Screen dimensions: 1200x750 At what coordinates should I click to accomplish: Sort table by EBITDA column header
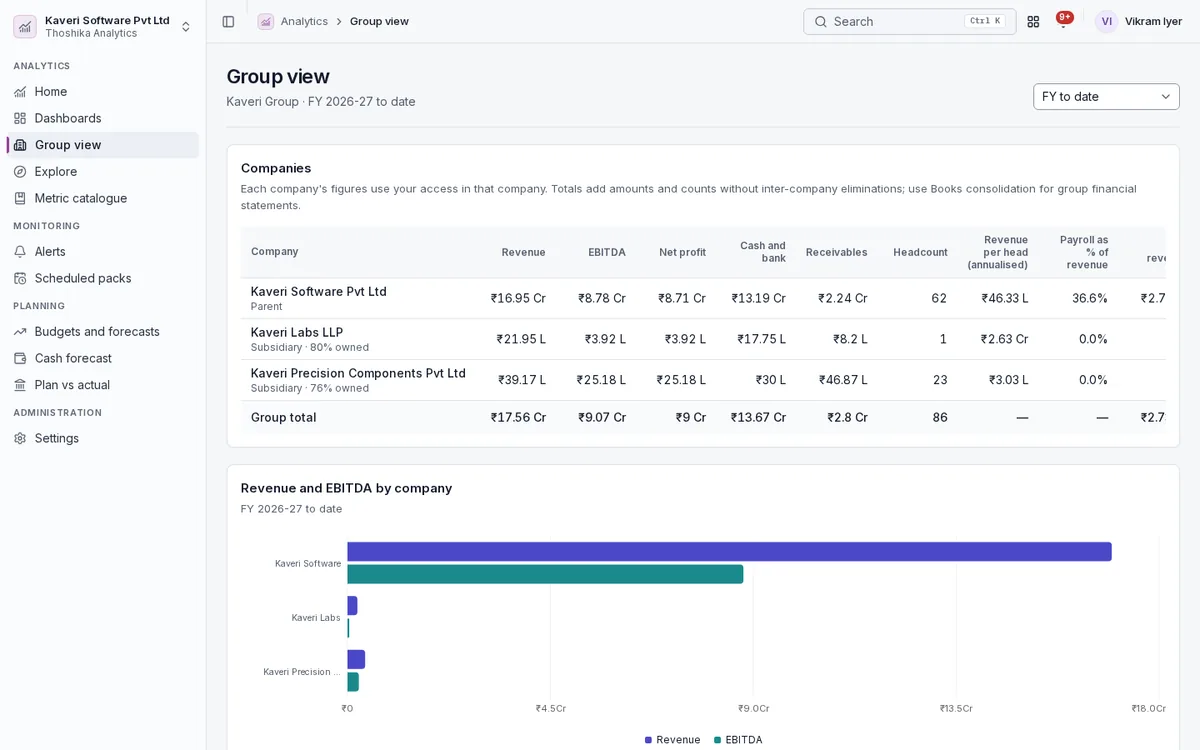click(x=607, y=252)
